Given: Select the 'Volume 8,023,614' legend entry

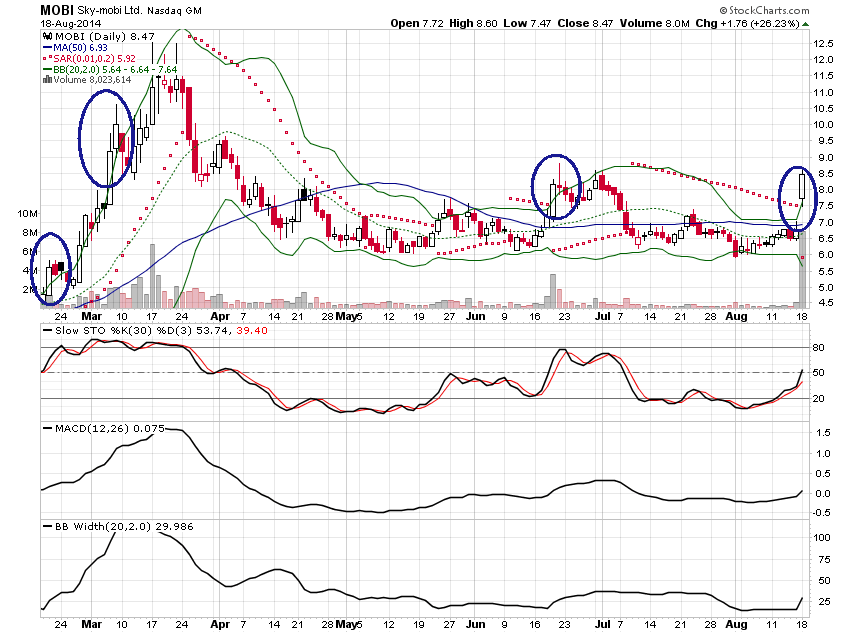Looking at the screenshot, I should [x=92, y=80].
